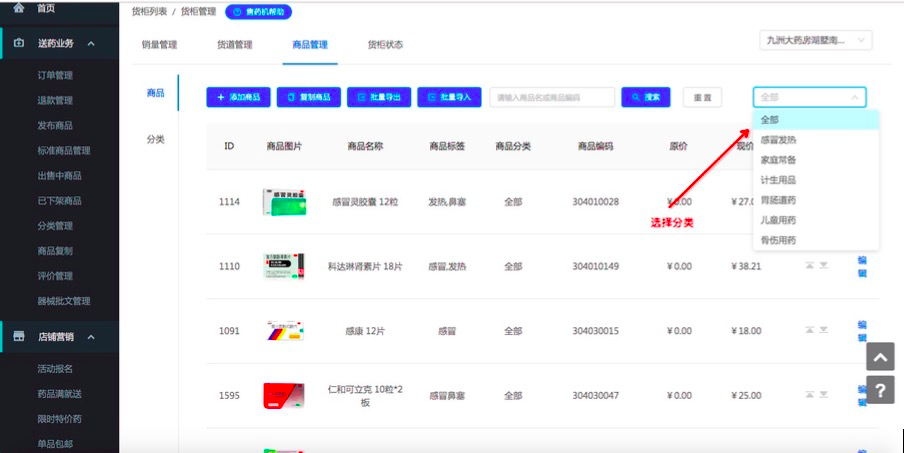Switch to the 货柜状态 tab

385,45
